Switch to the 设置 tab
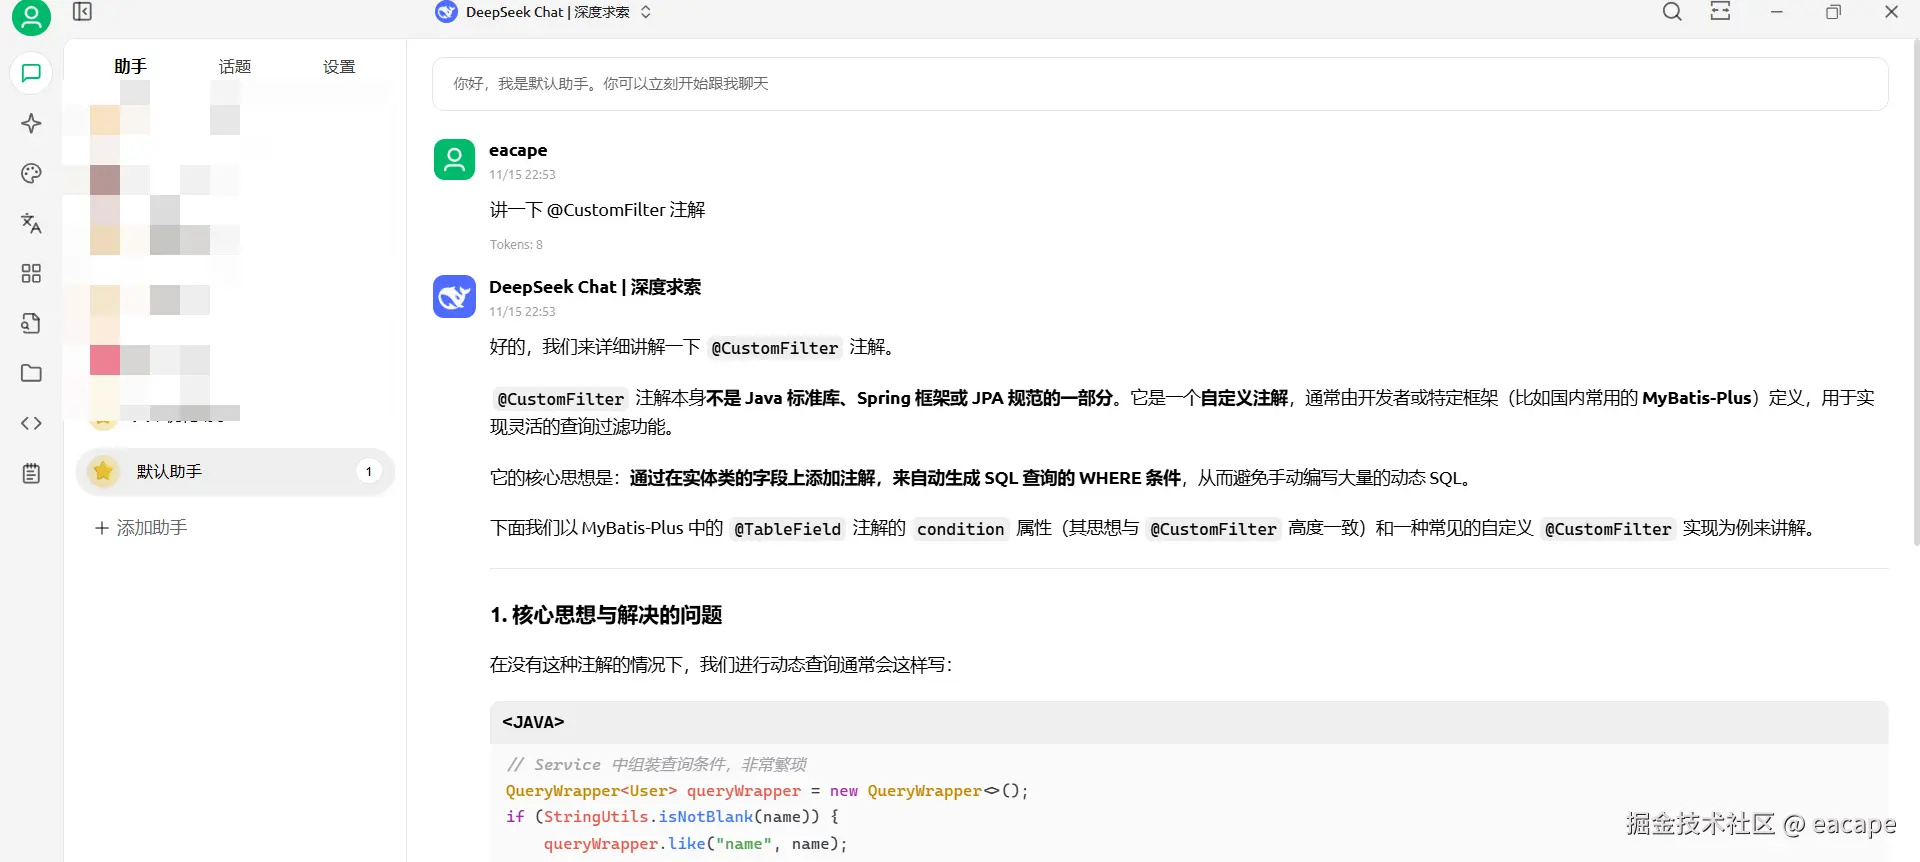 (x=339, y=66)
